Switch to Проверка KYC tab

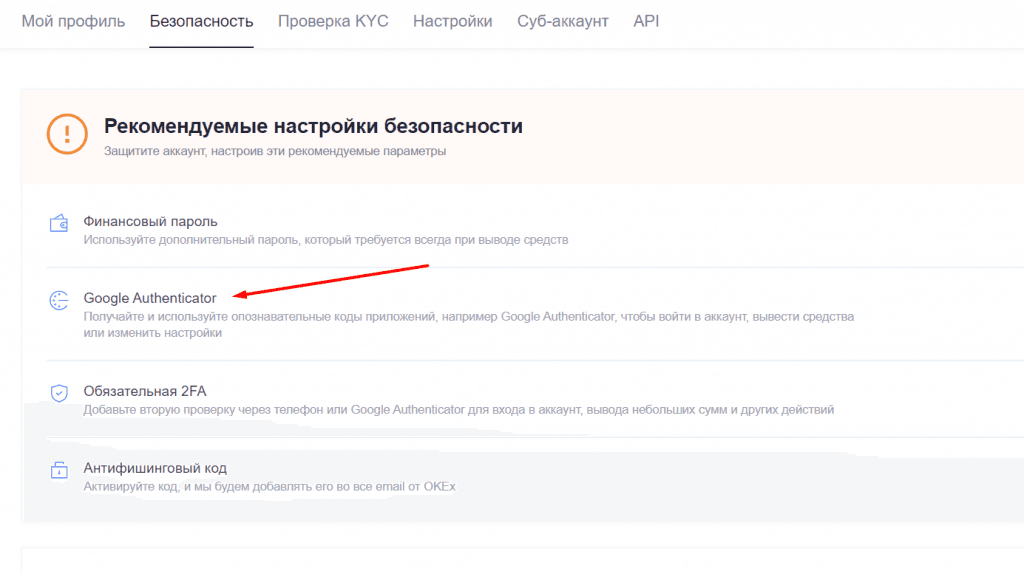pos(333,22)
